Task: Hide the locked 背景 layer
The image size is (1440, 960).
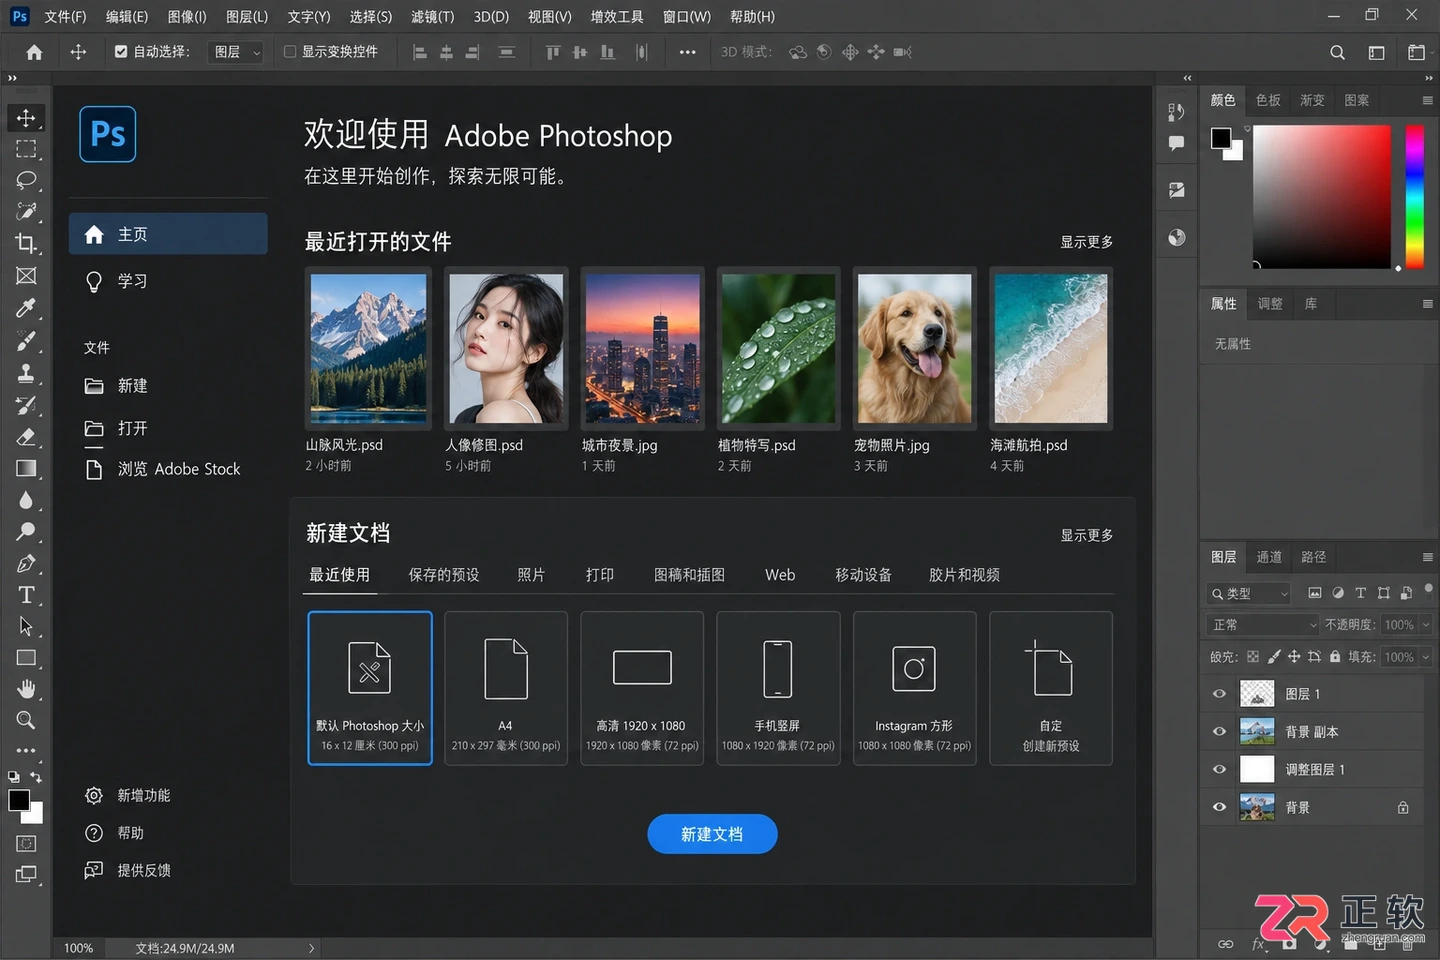Action: tap(1219, 808)
